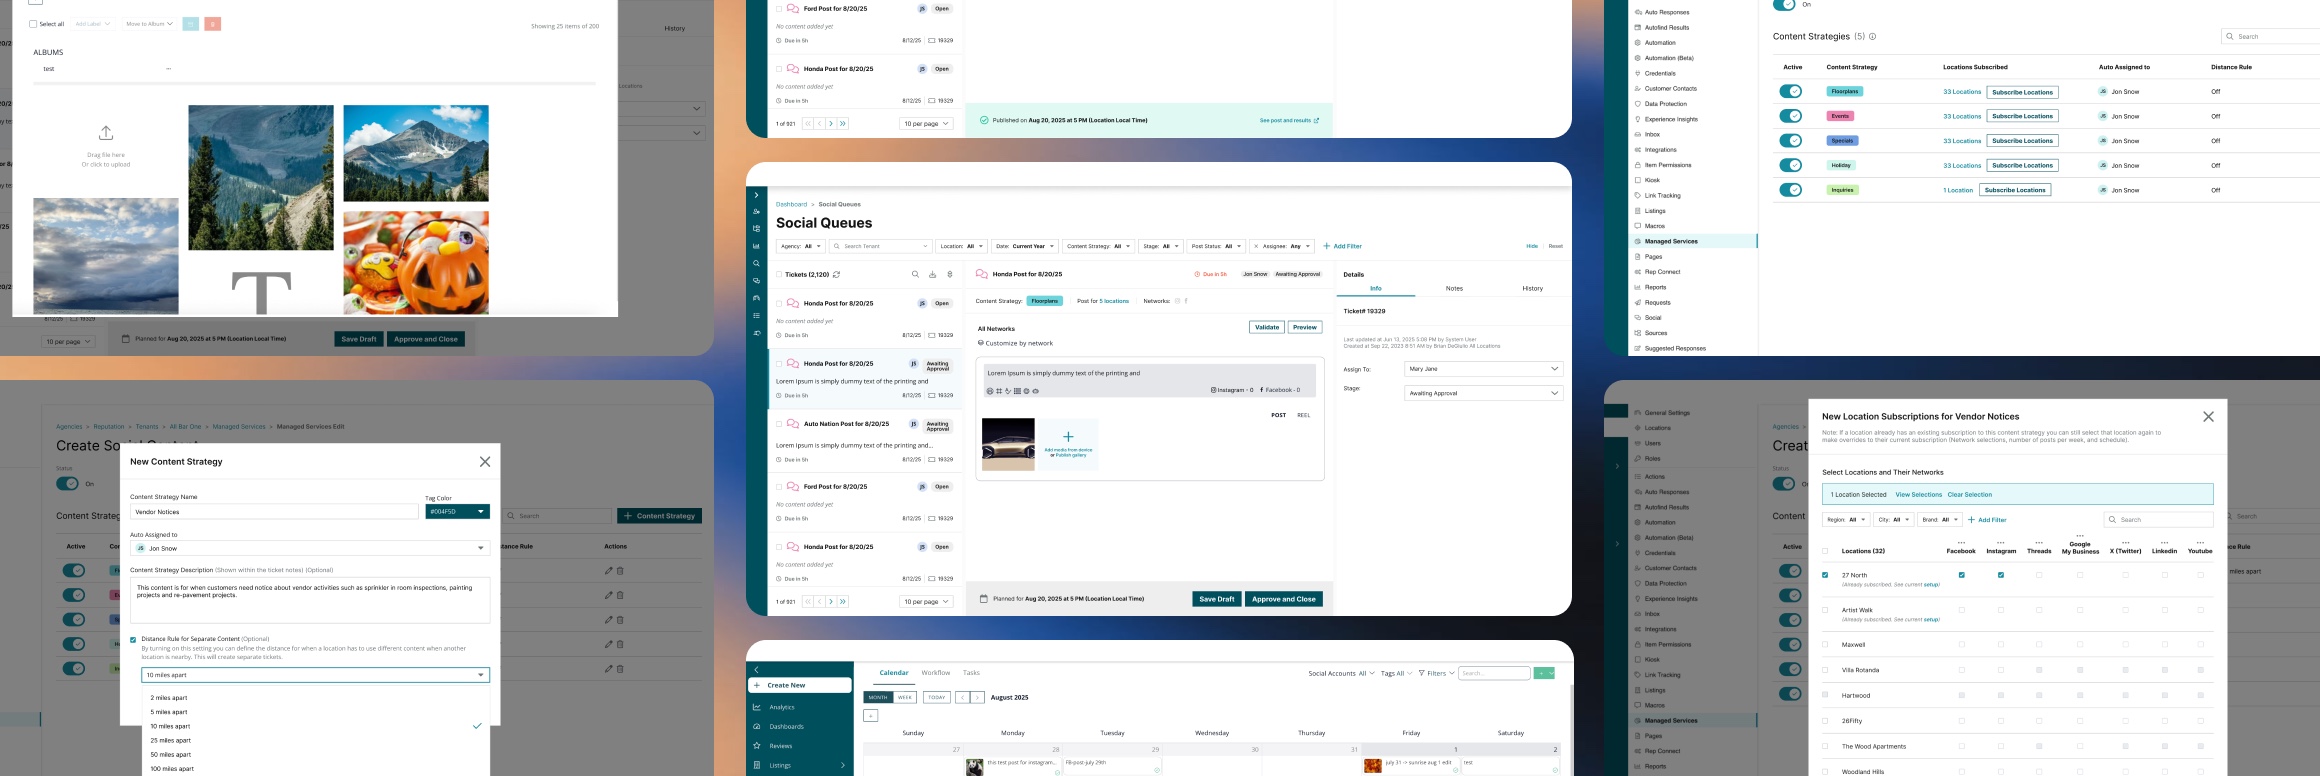
Task: Uncheck Facebook for 27 North
Action: click(1961, 575)
